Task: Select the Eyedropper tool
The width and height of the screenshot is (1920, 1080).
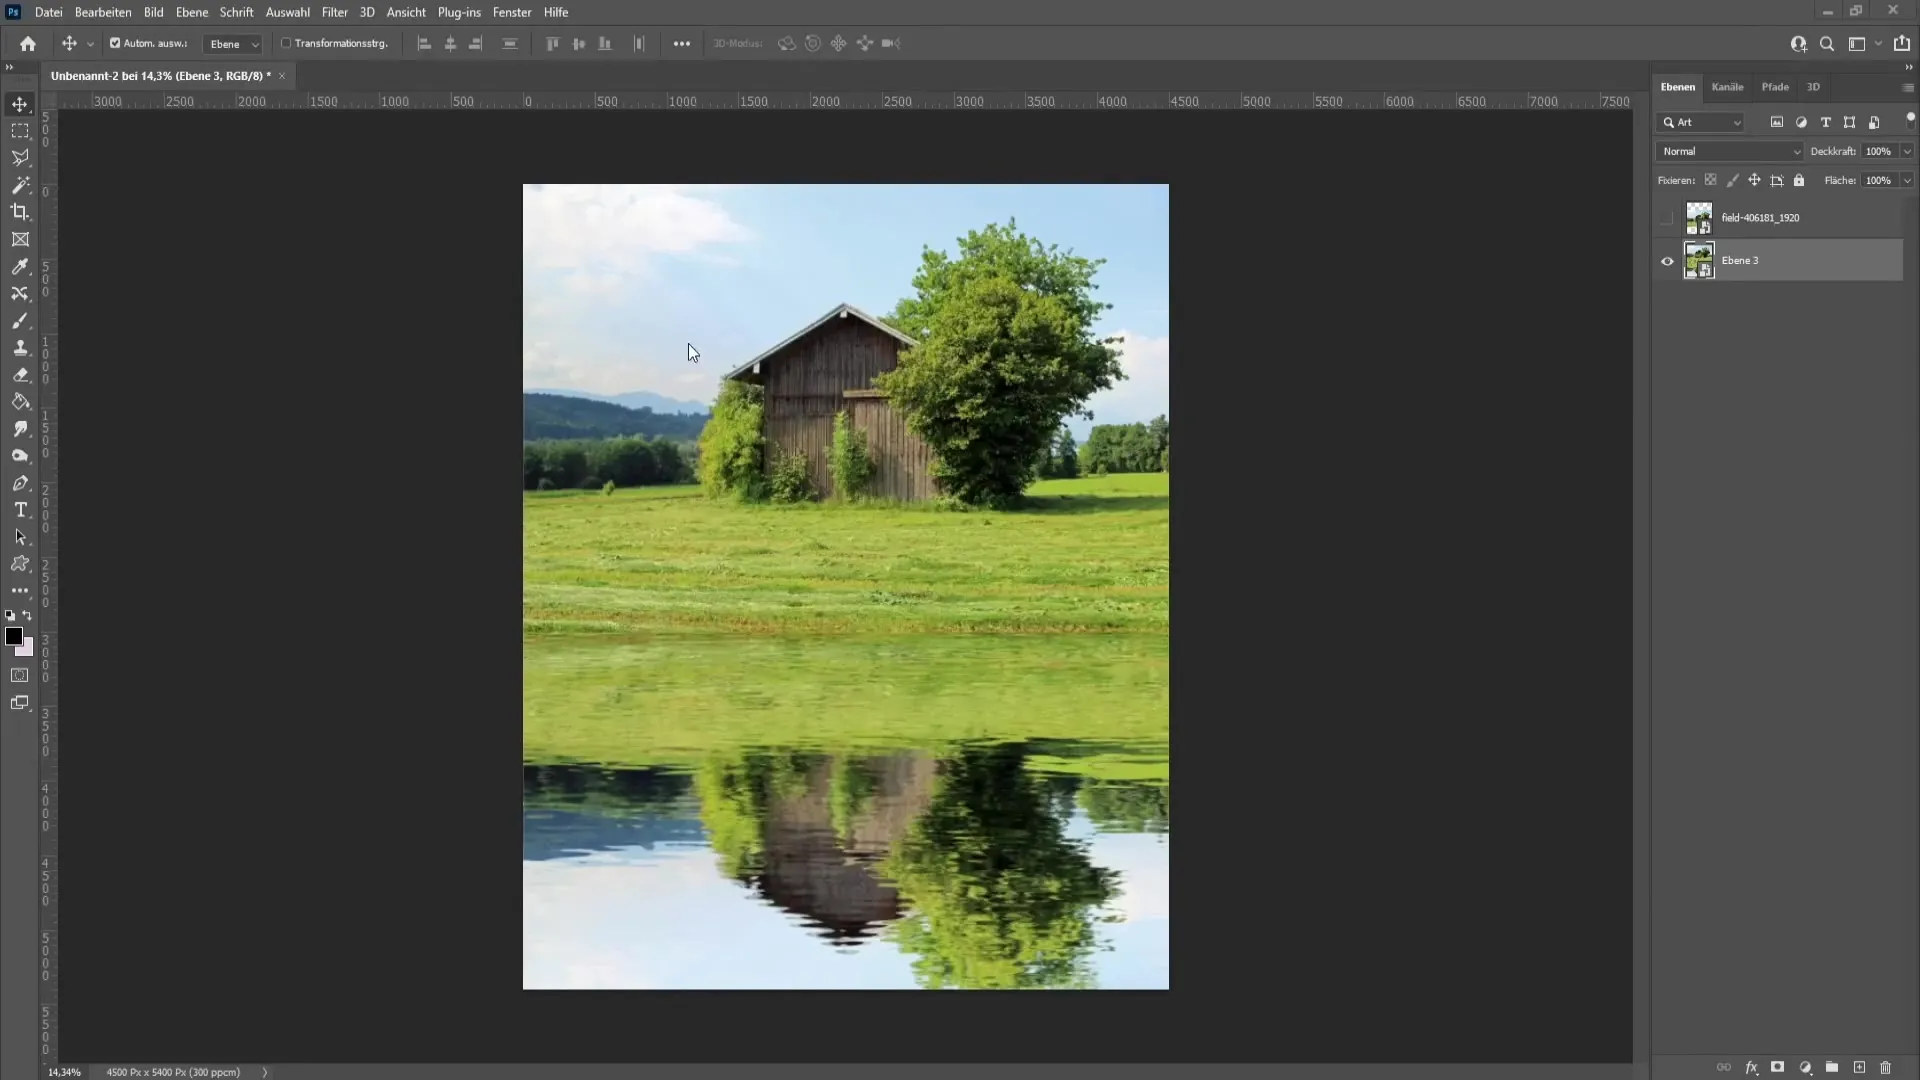Action: pyautogui.click(x=20, y=265)
